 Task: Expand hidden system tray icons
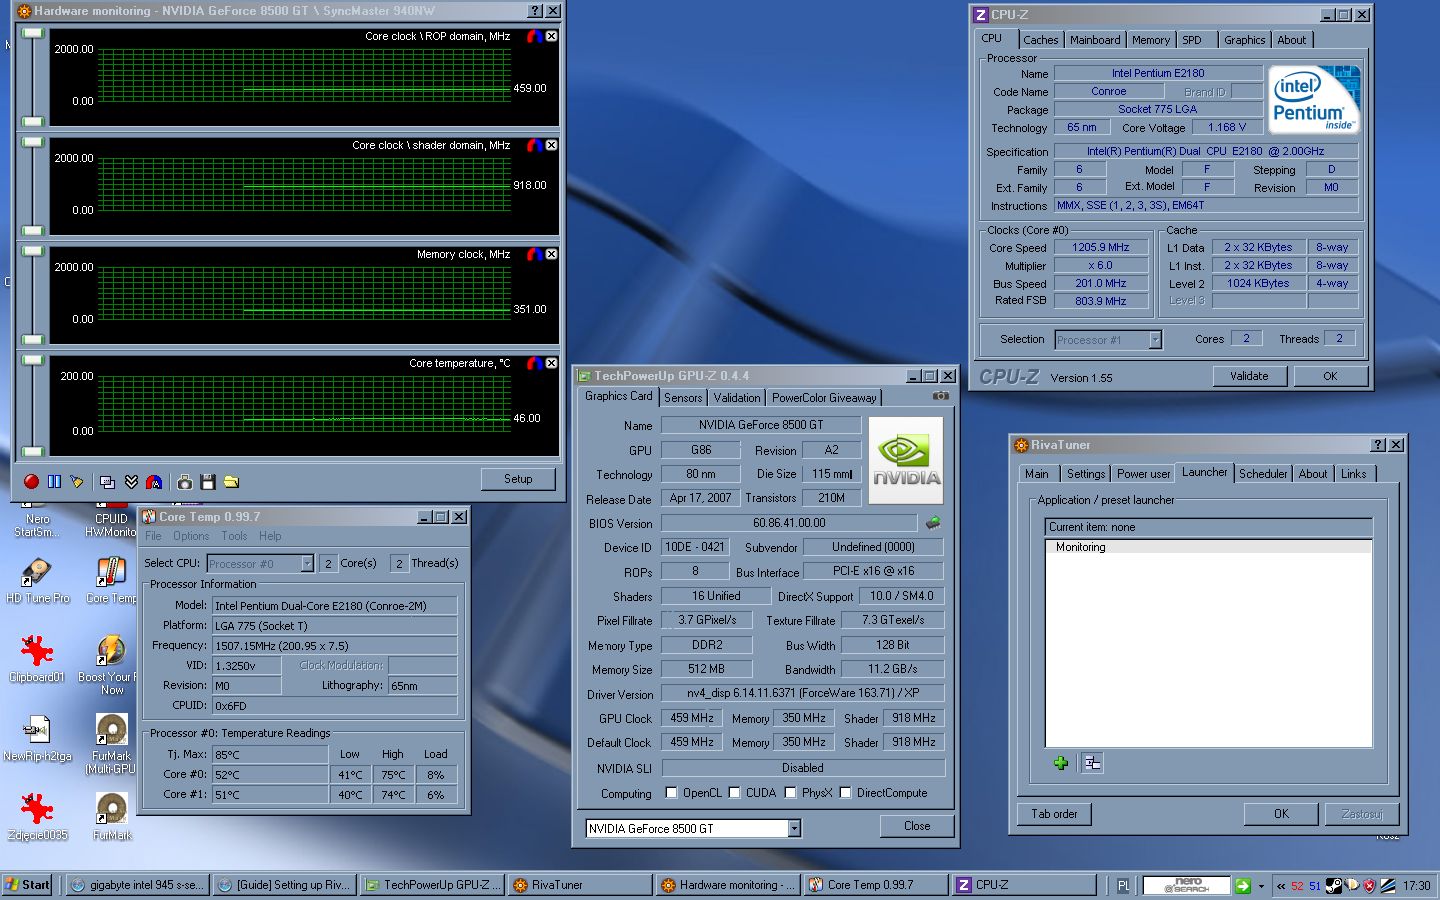tap(1281, 886)
